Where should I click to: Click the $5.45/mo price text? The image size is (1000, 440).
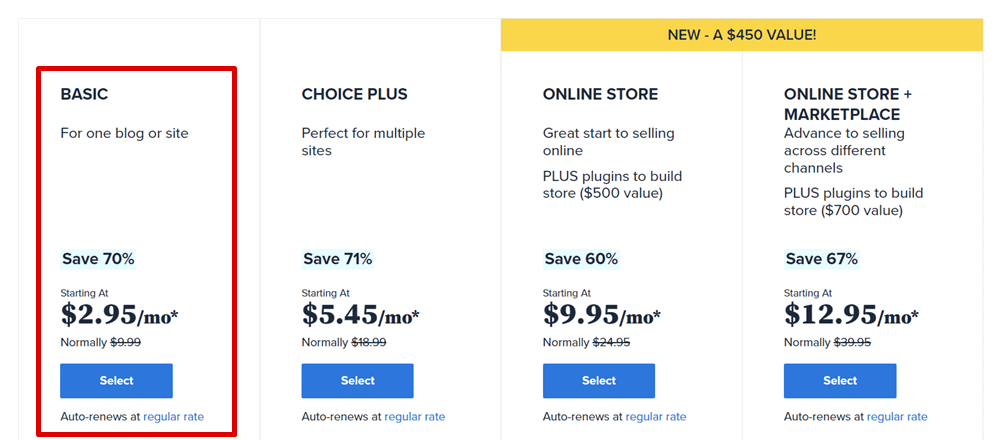click(360, 315)
